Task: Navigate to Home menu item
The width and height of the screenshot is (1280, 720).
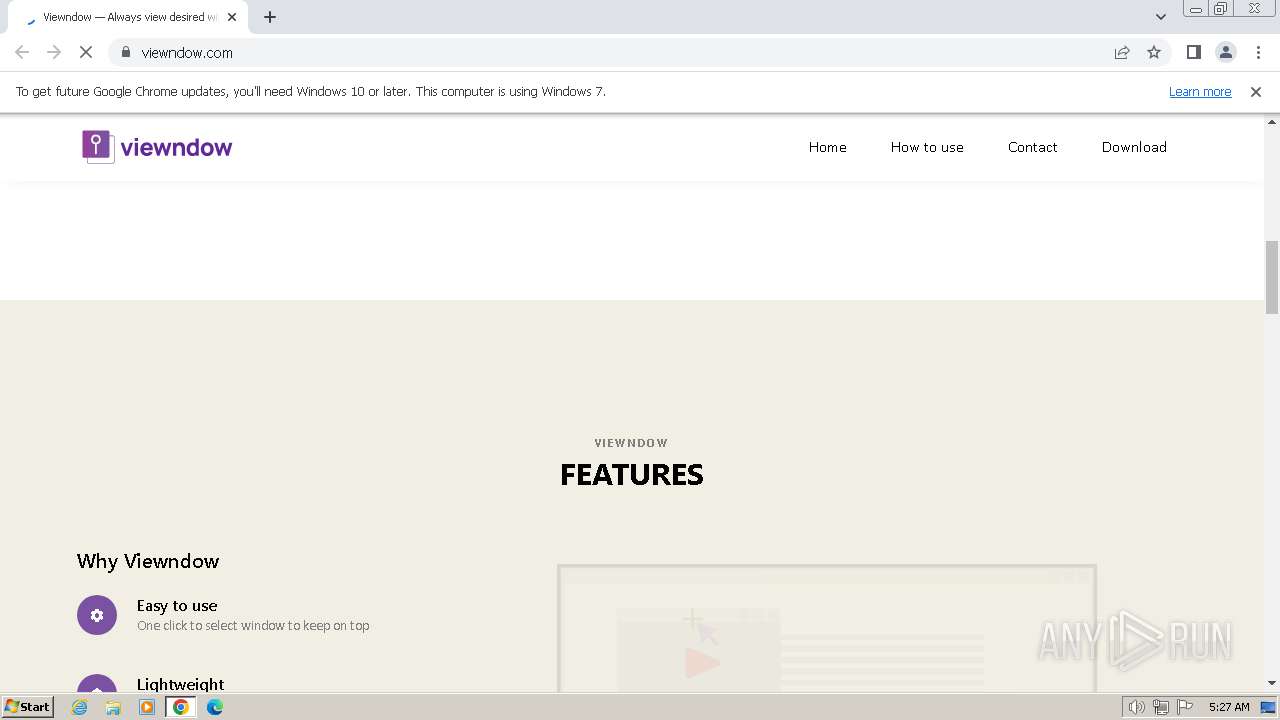Action: (828, 147)
